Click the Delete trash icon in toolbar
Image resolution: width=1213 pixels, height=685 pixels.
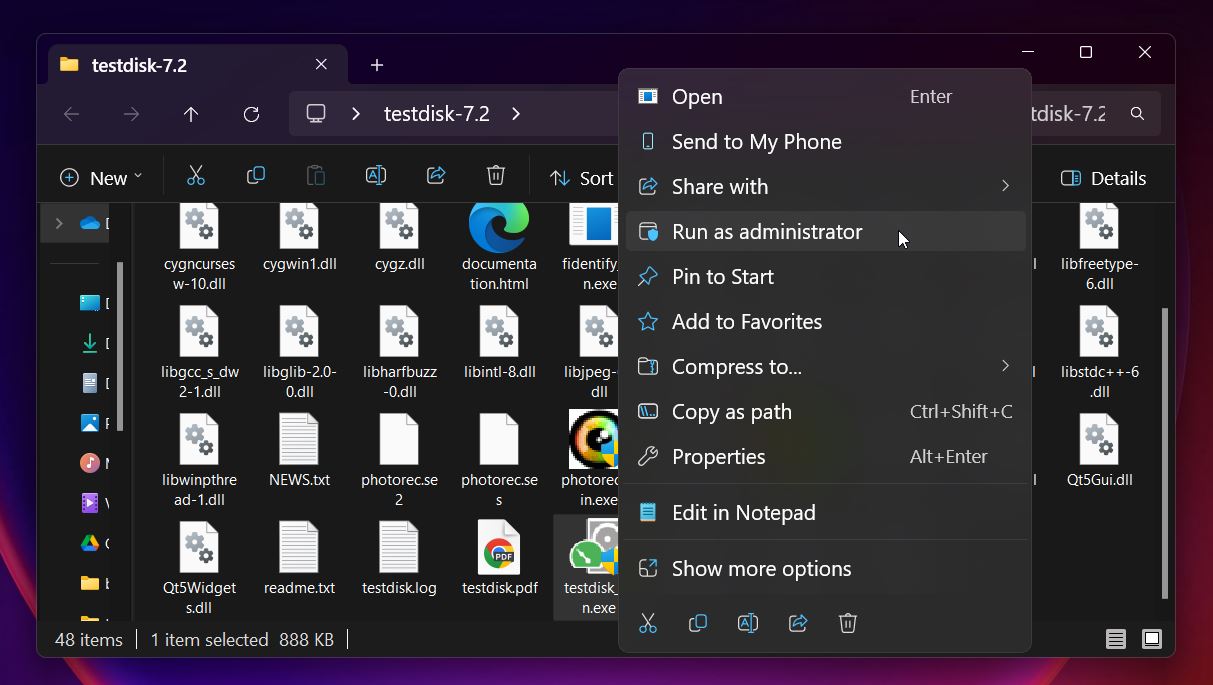[496, 177]
